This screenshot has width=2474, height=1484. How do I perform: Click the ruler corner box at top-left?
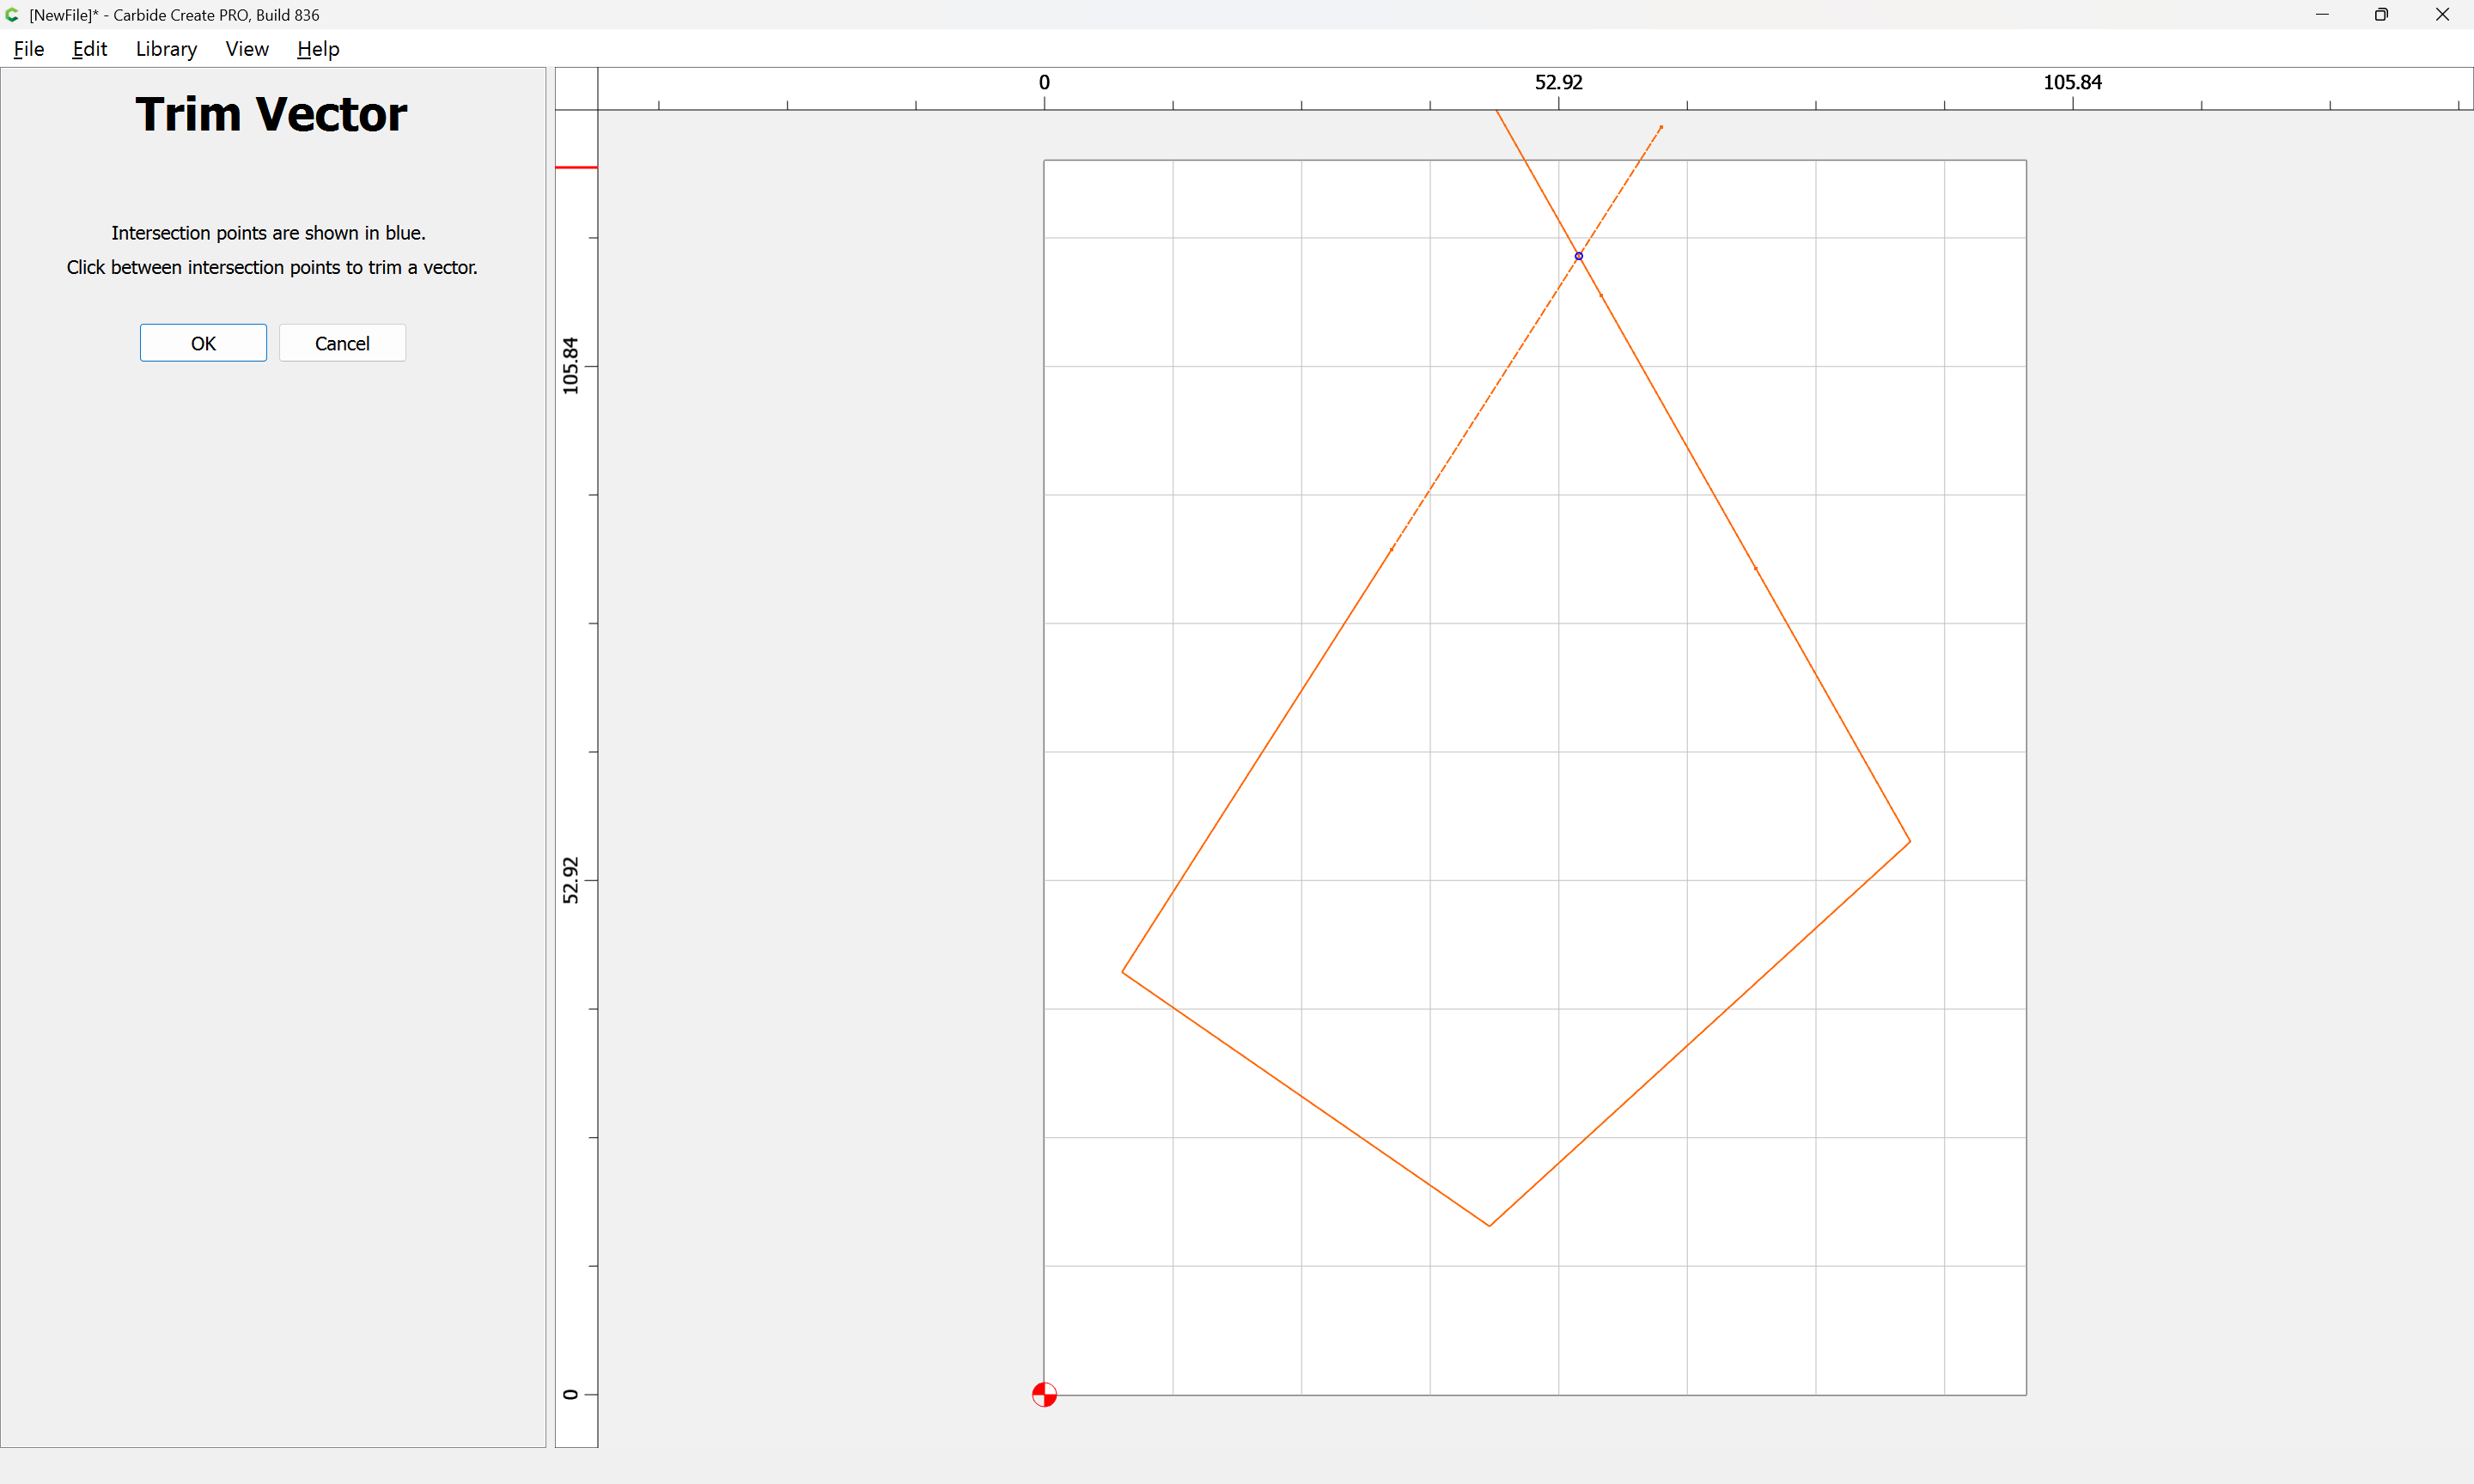tap(576, 88)
